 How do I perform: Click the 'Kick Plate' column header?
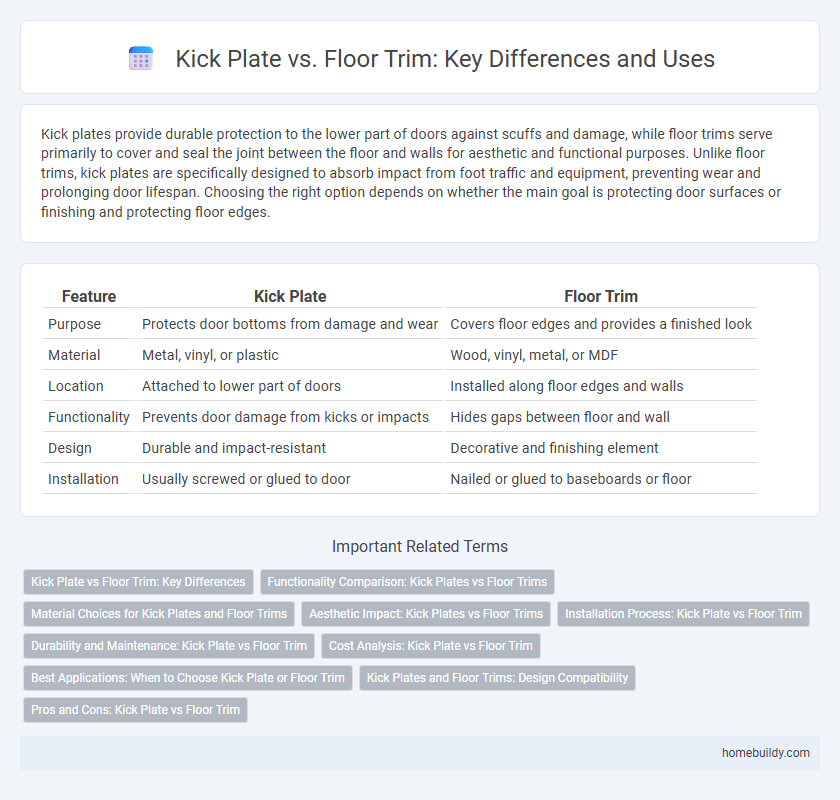pos(290,296)
